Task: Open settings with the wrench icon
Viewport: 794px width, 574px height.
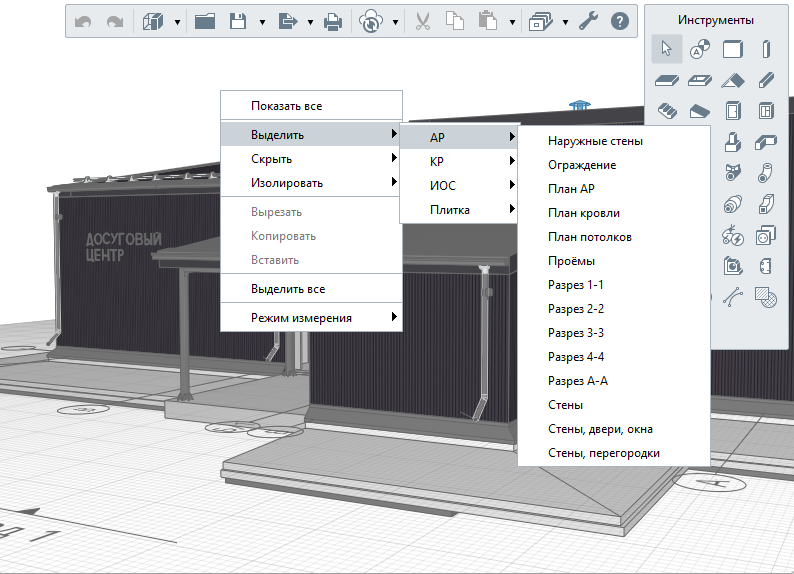Action: click(588, 21)
